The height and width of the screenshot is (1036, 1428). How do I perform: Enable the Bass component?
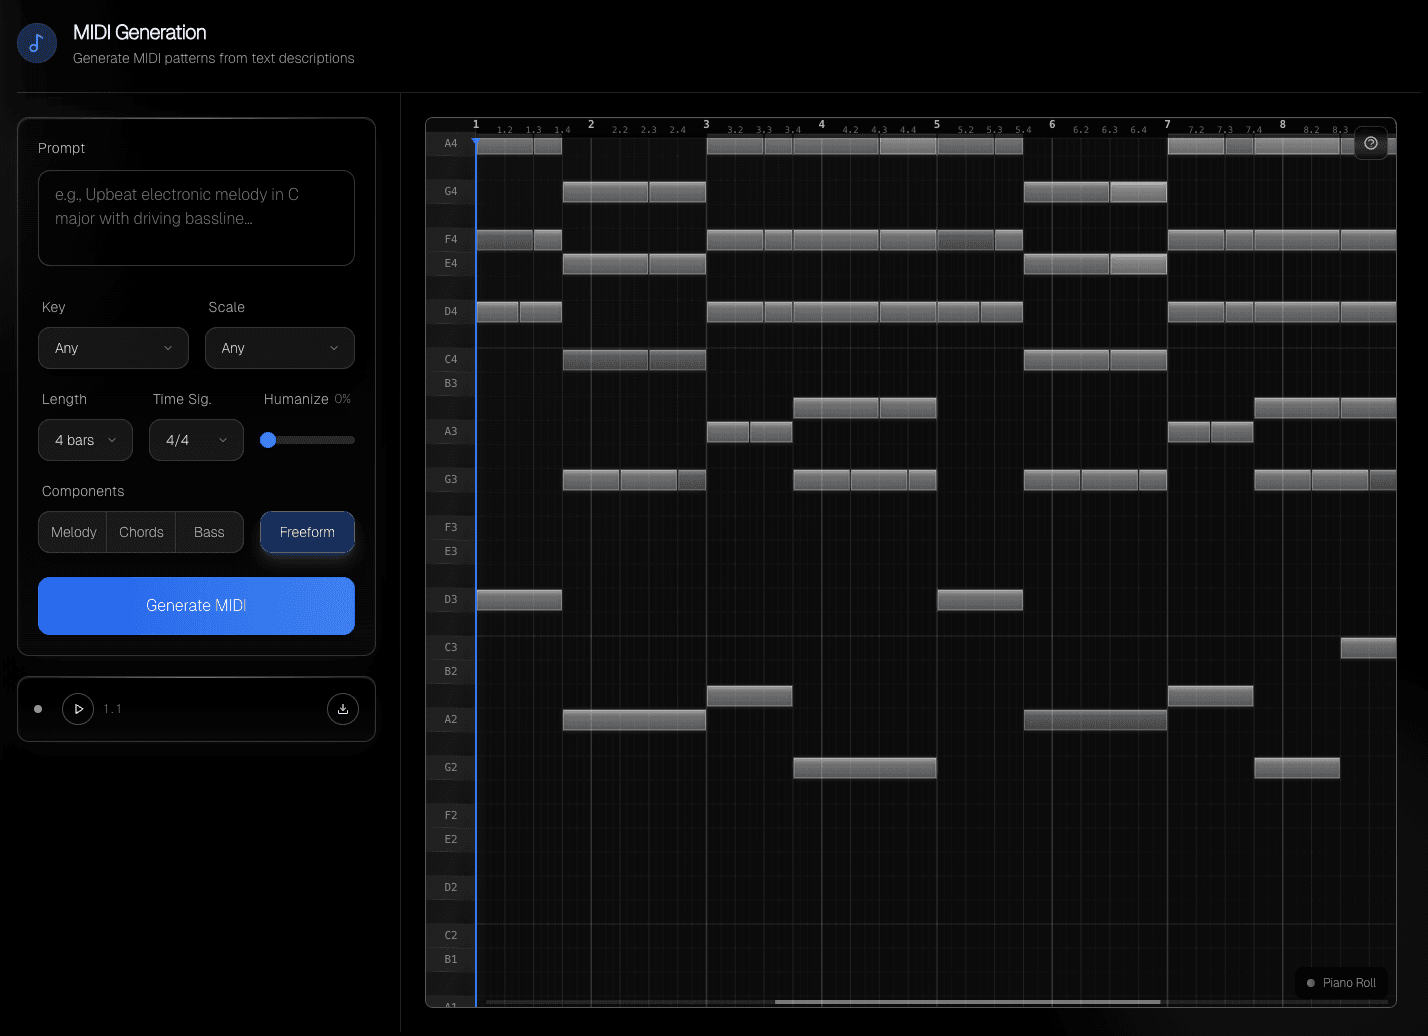click(209, 532)
